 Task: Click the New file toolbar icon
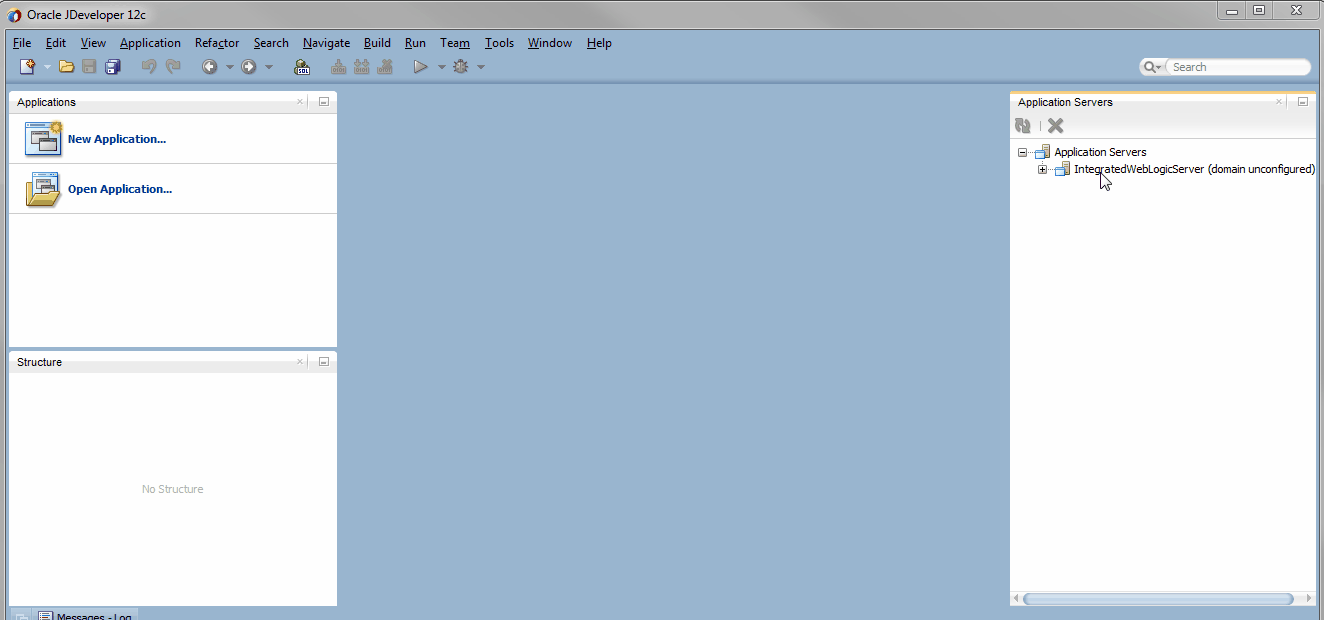click(x=28, y=67)
